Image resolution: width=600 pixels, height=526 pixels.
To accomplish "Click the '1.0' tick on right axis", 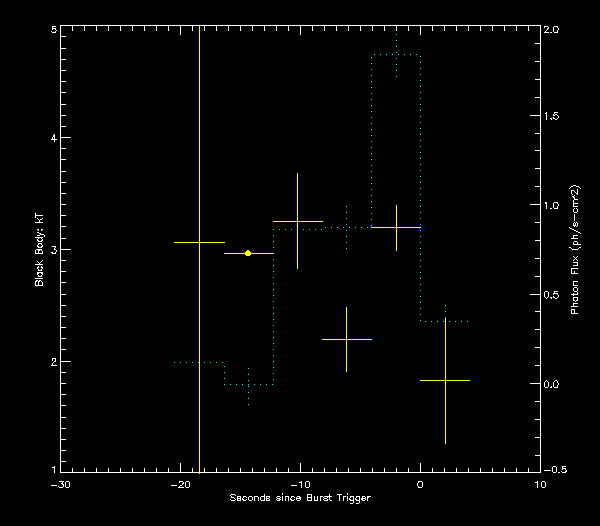I will 552,206.
